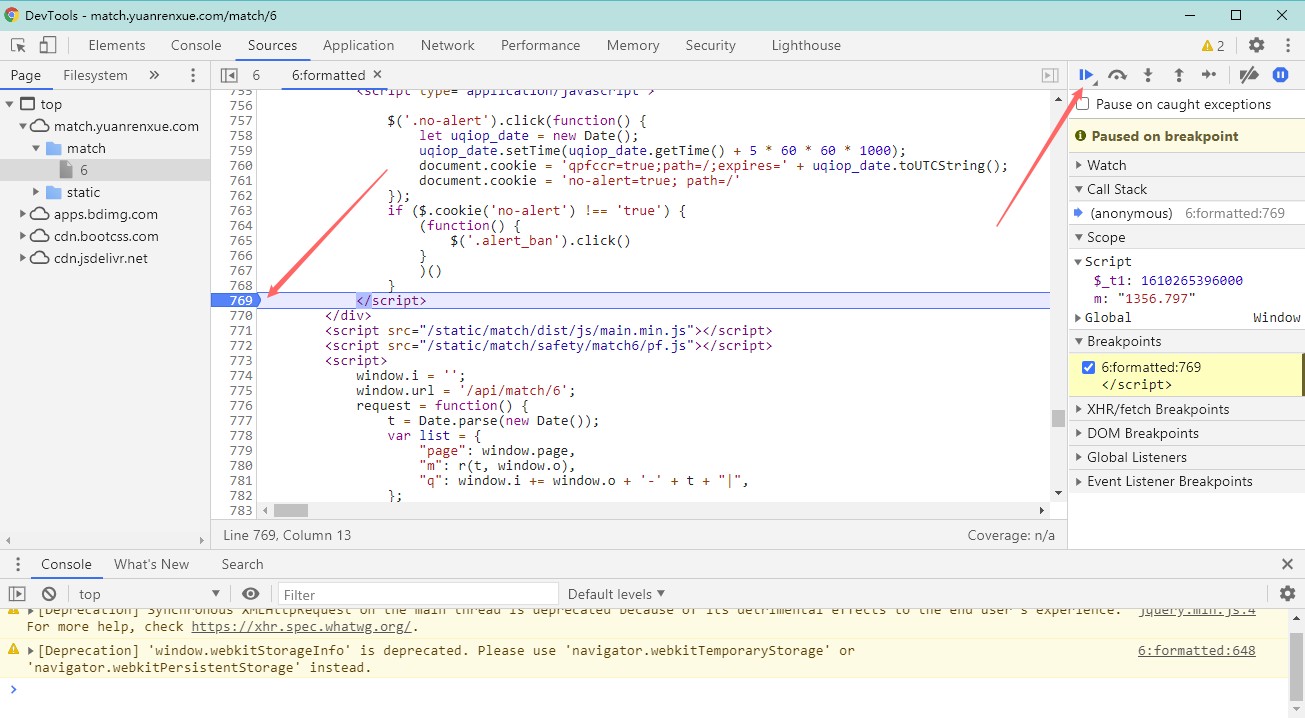Open the Console panel tab

[x=196, y=45]
